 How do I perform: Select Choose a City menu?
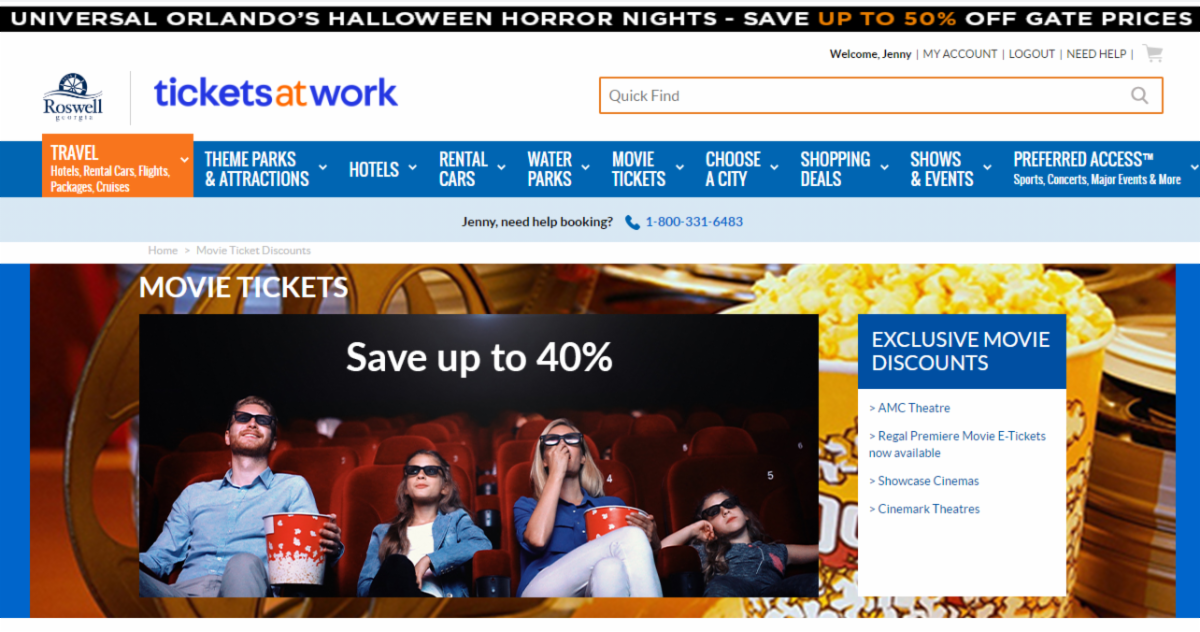733,169
